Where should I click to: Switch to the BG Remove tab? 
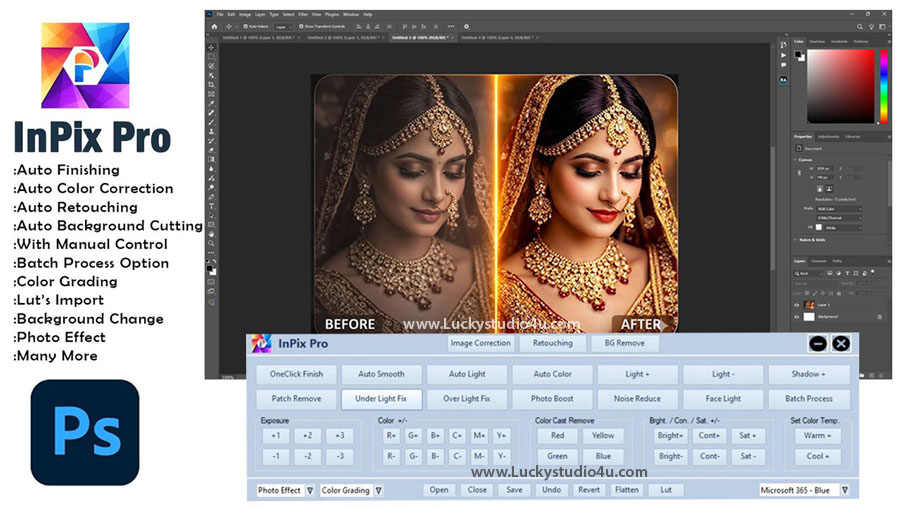(624, 343)
